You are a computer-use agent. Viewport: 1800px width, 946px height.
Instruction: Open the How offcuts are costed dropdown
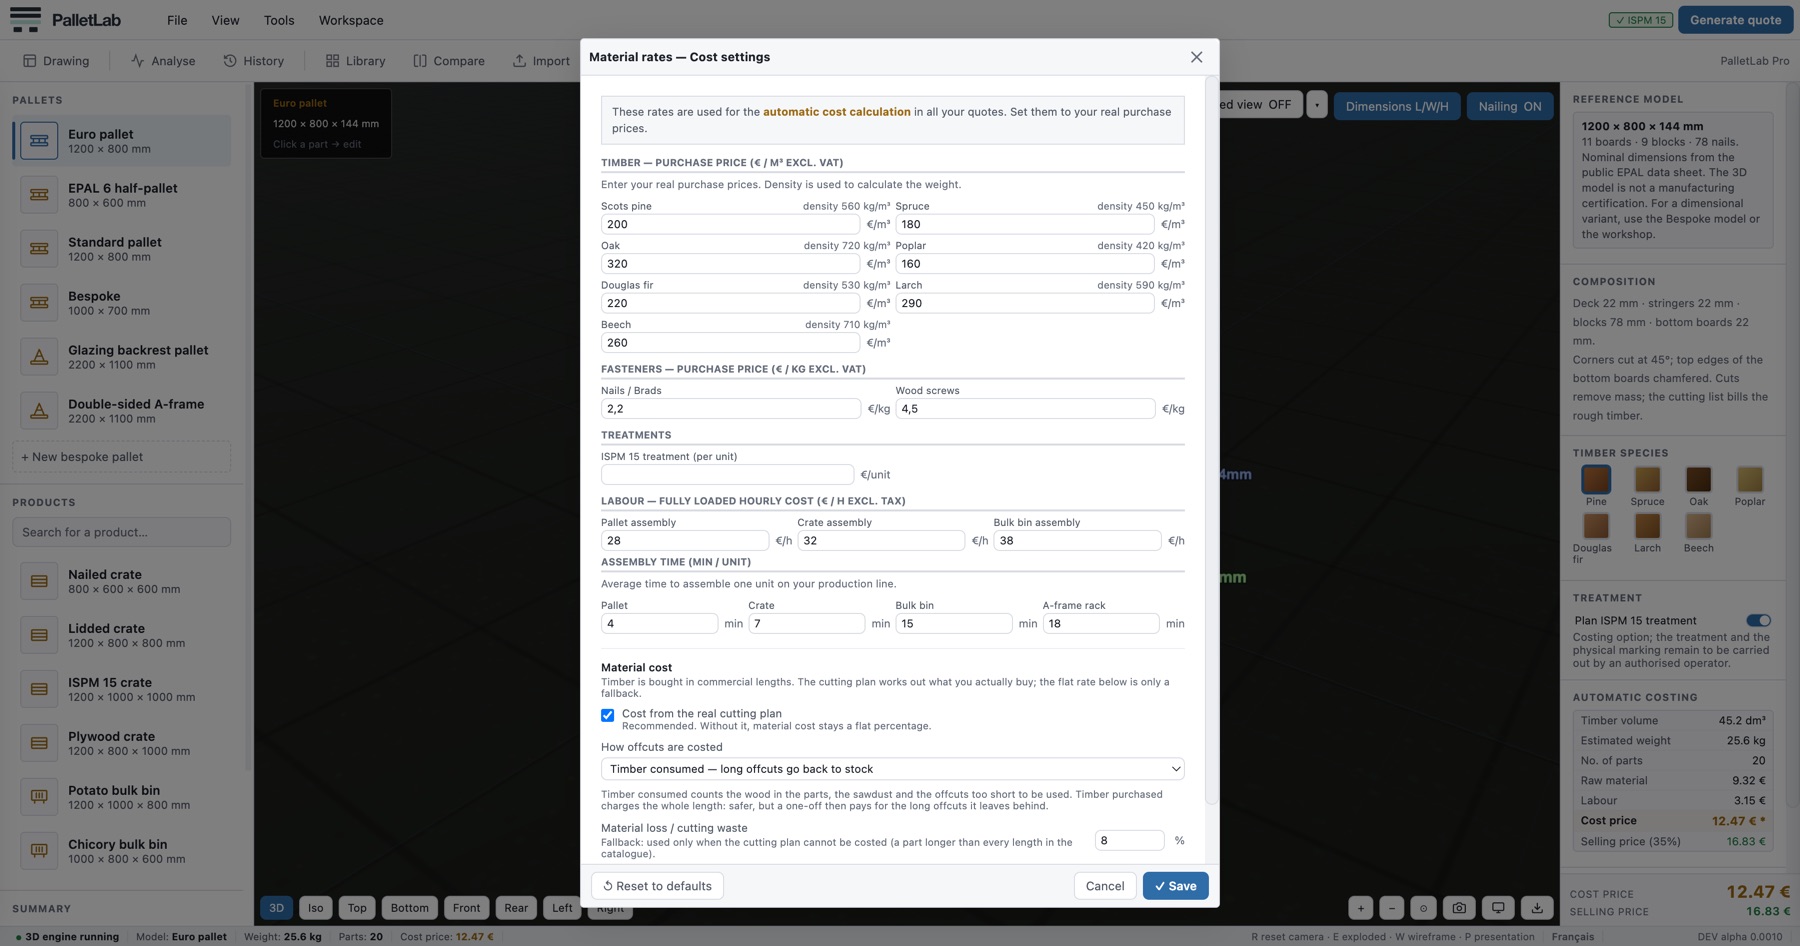[892, 769]
